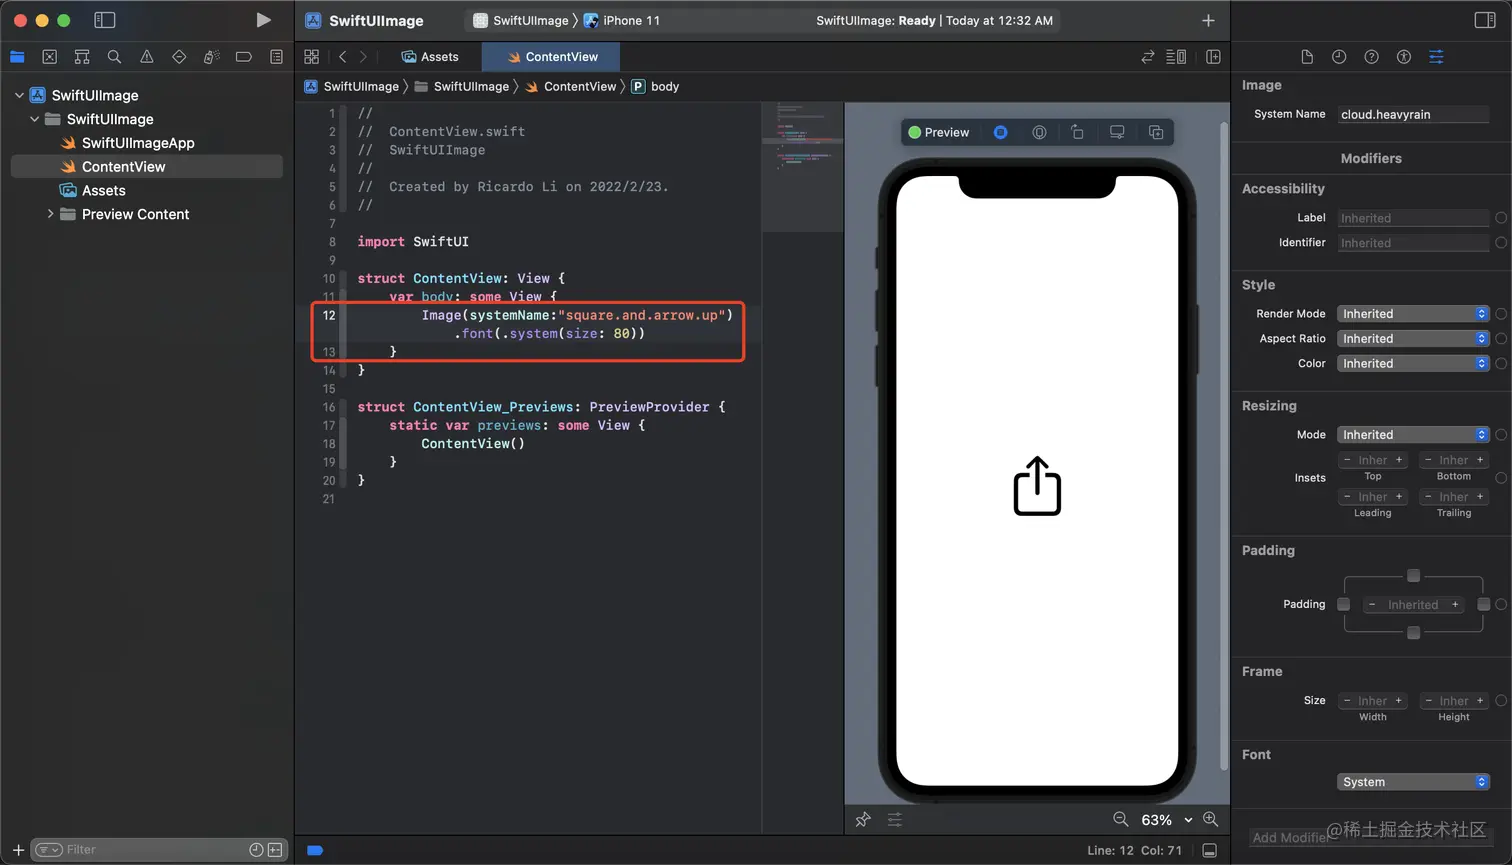Open the report navigator
This screenshot has height=865, width=1512.
276,57
